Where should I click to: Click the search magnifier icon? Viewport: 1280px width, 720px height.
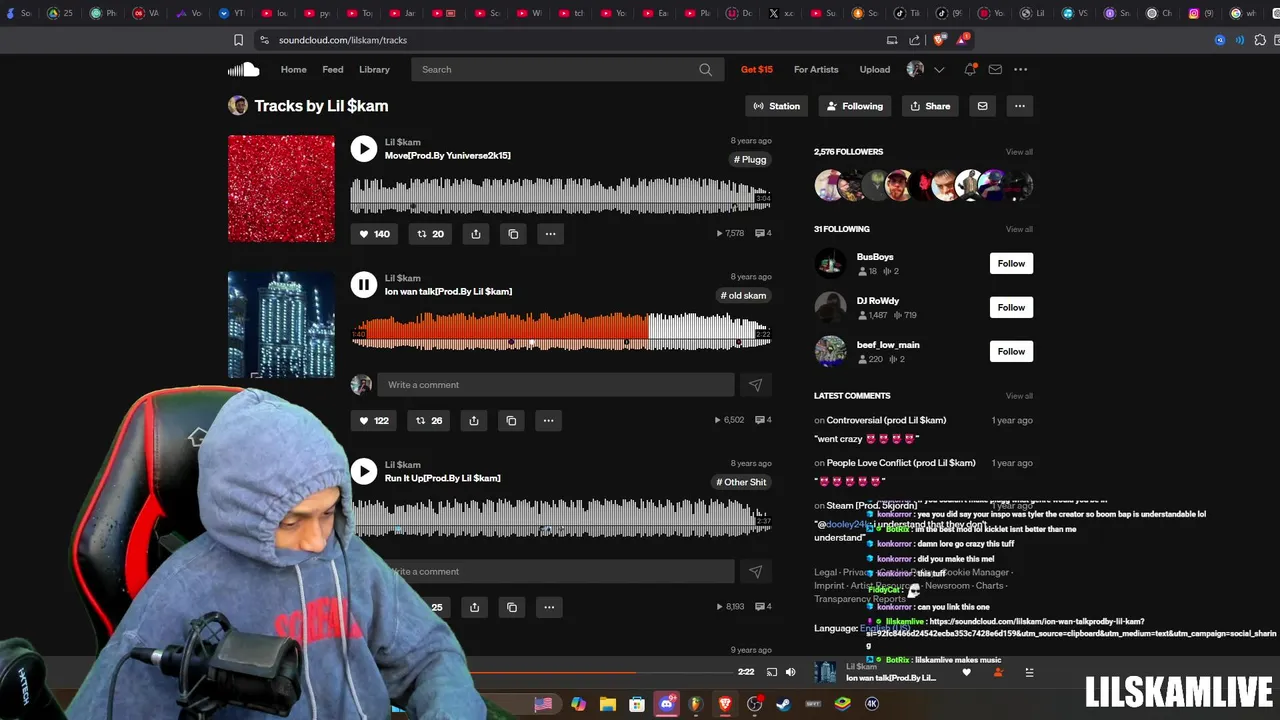tap(705, 70)
